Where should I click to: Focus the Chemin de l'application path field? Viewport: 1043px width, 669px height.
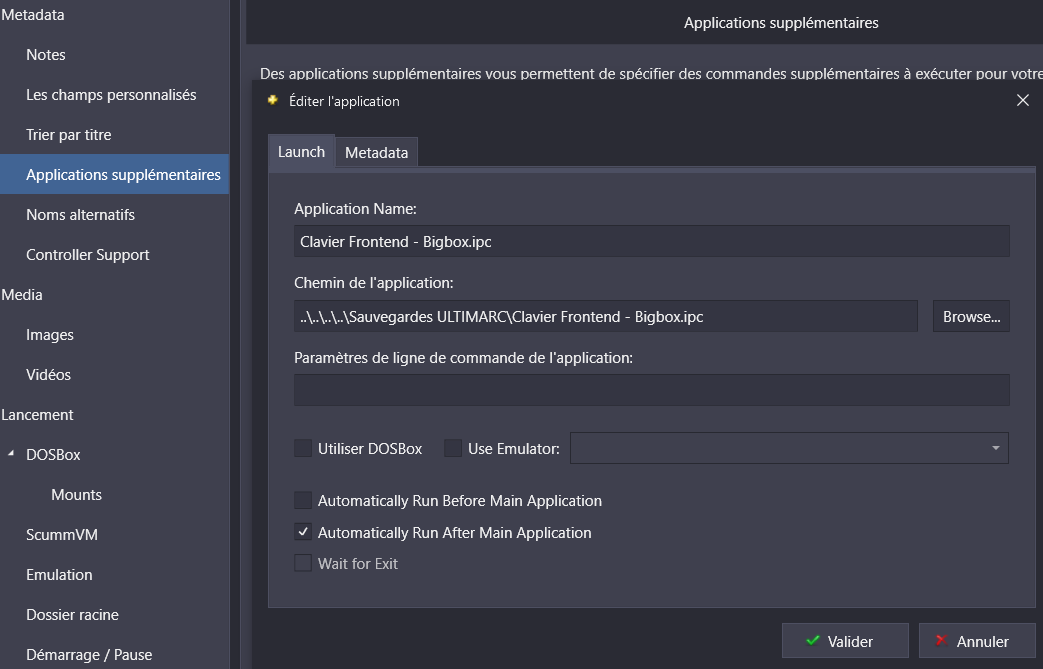pyautogui.click(x=605, y=317)
